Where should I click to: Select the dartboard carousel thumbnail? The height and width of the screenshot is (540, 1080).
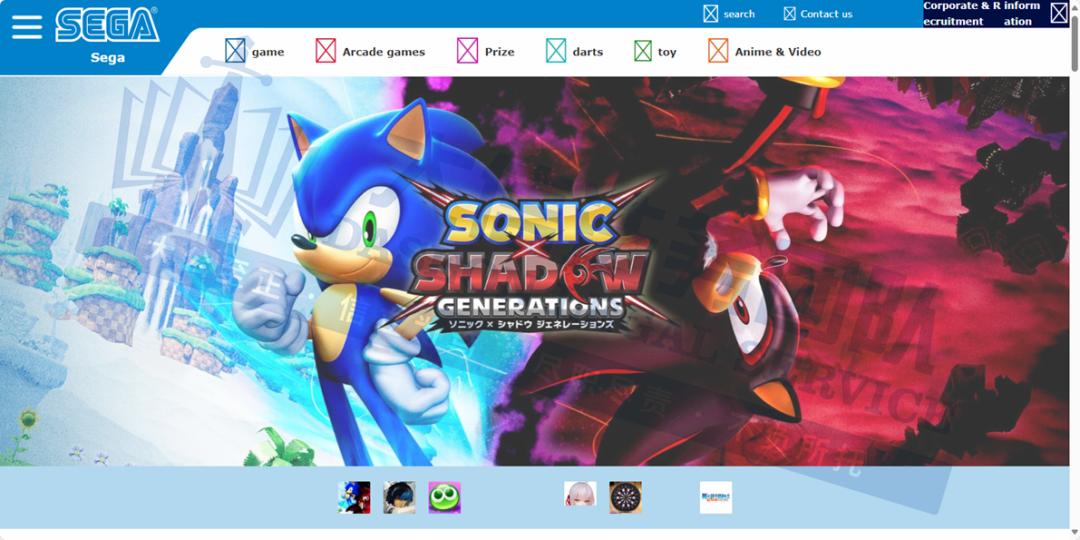tap(625, 497)
